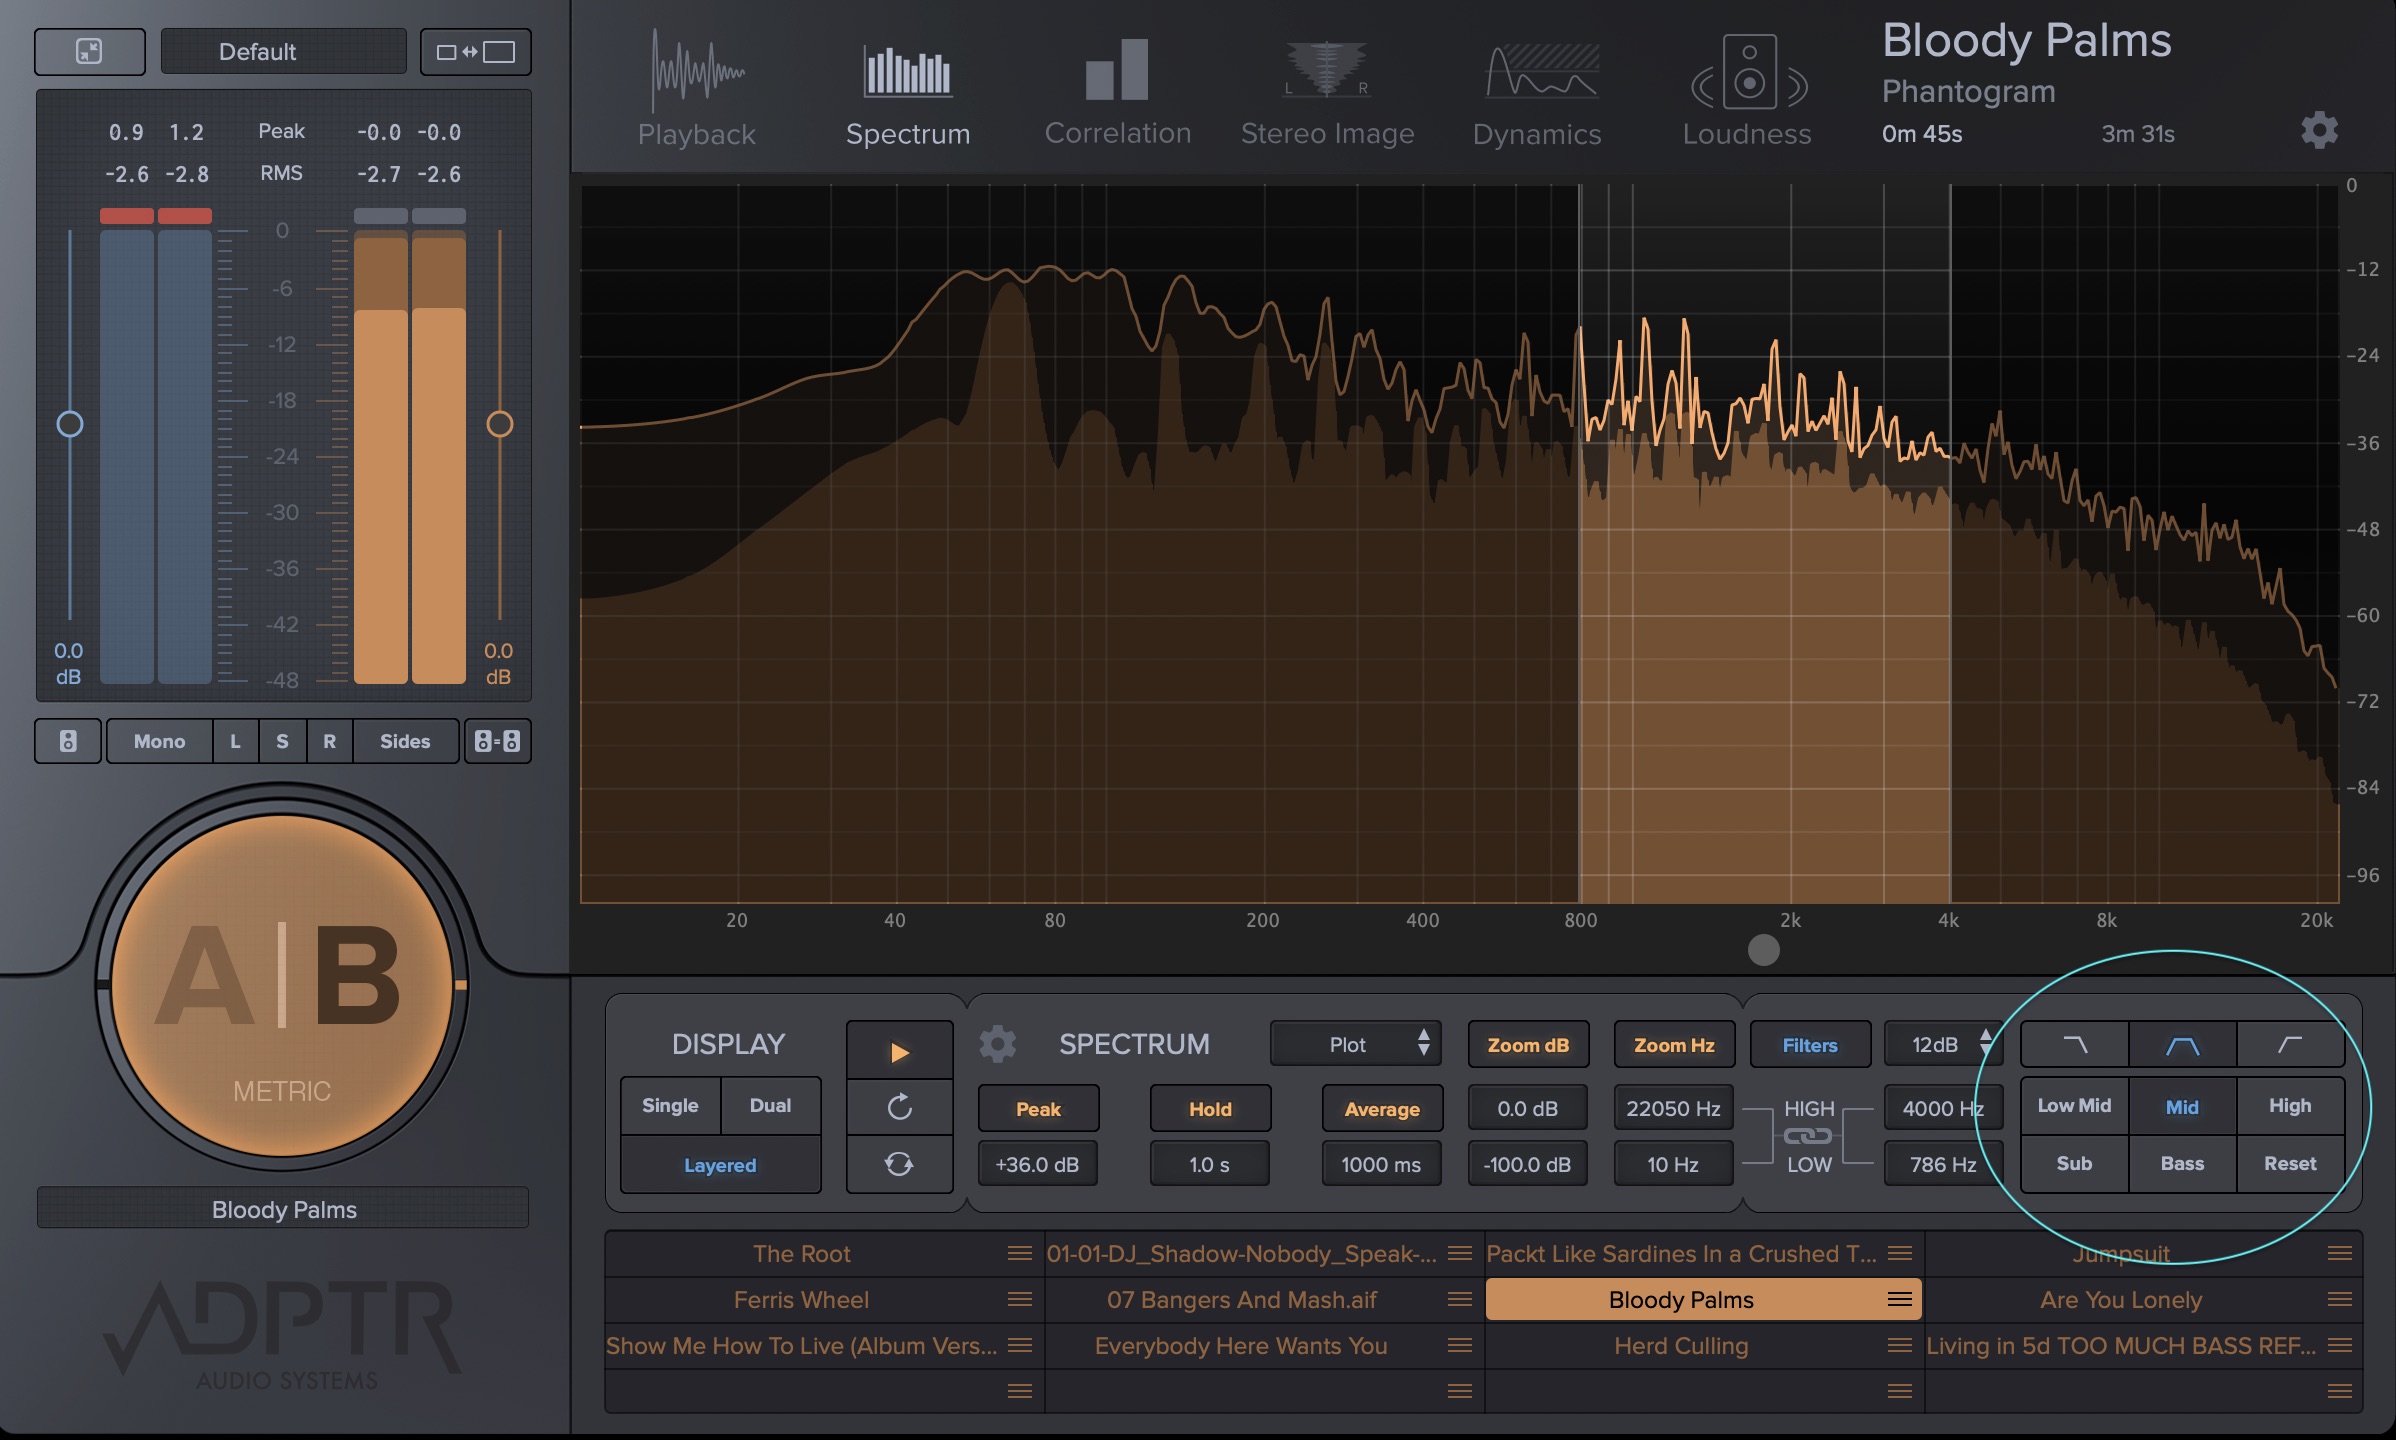Select the low-pass filter shape icon

(x=2075, y=1045)
